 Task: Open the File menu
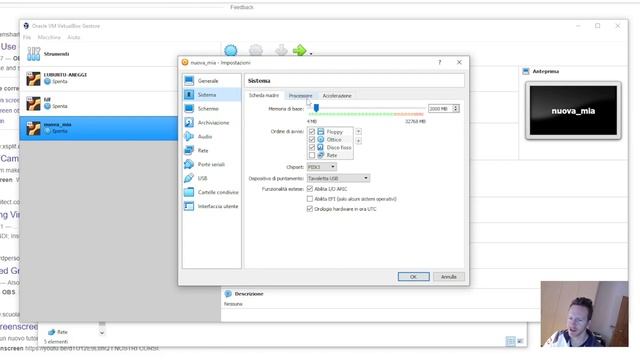pos(27,37)
